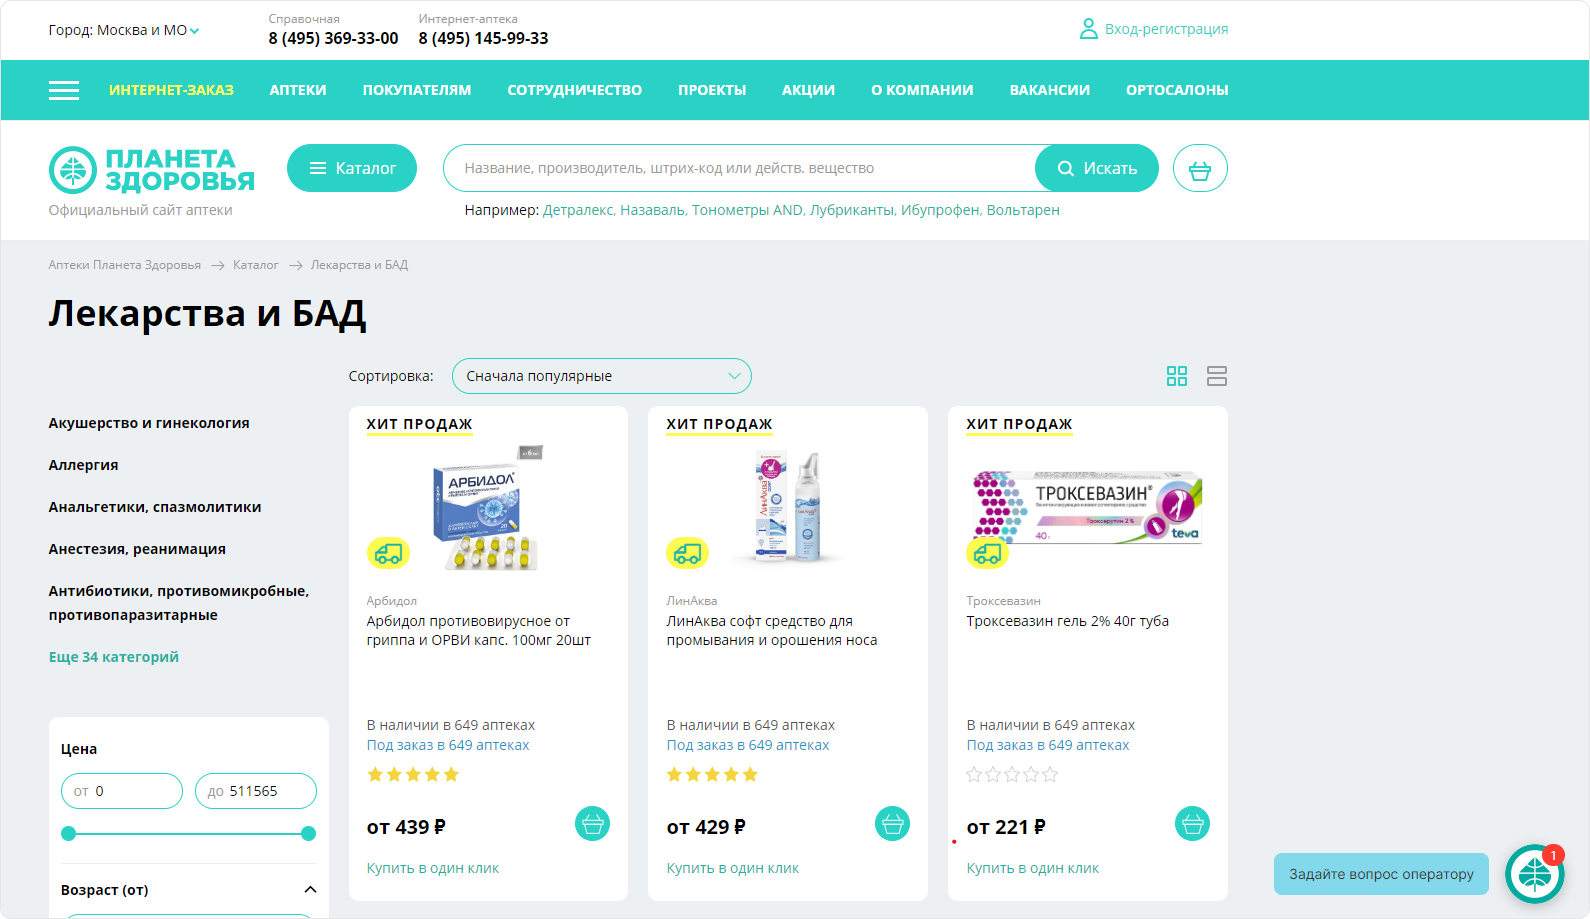Open Арбидол product image
1590x919 pixels.
488,508
